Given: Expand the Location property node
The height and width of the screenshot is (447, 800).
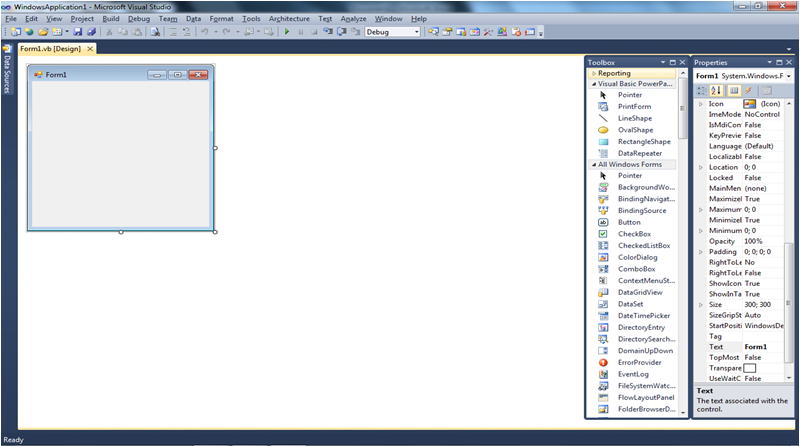Looking at the screenshot, I should click(701, 167).
